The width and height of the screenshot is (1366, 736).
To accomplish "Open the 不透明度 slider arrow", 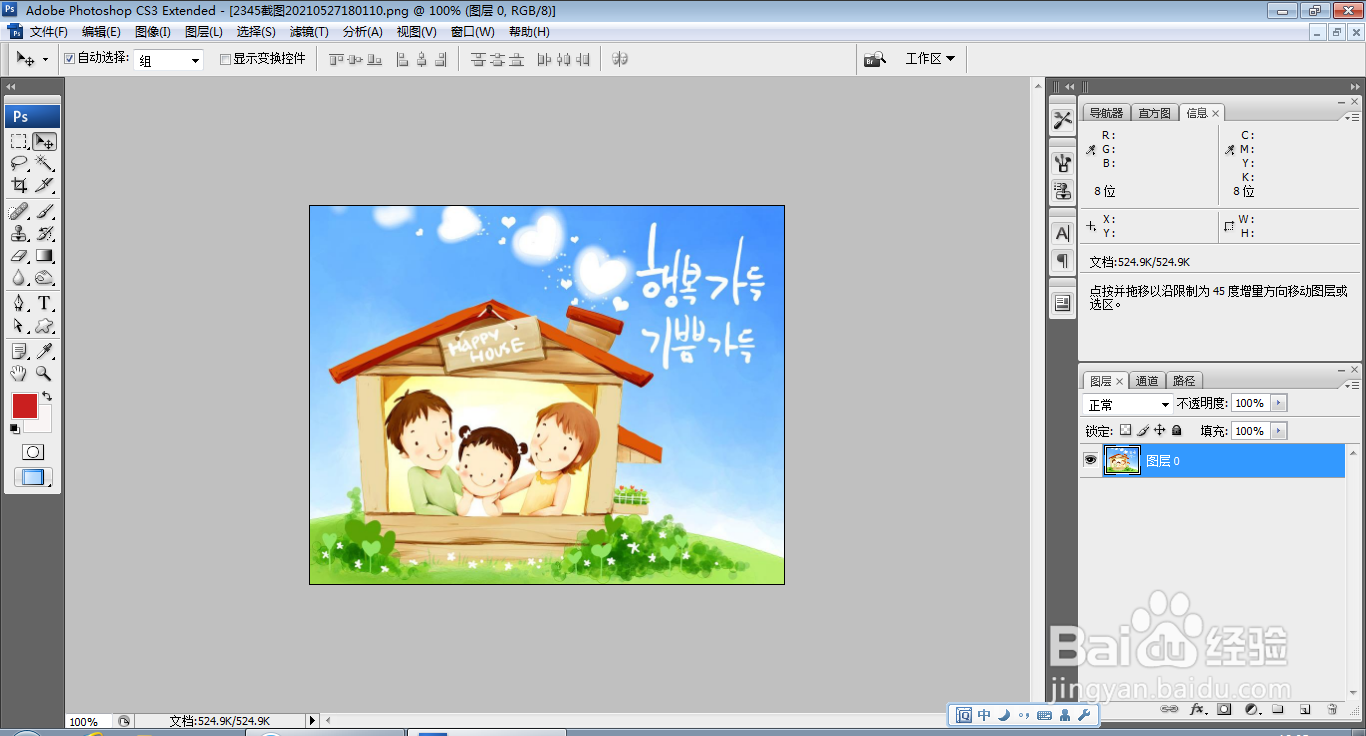I will (1278, 403).
